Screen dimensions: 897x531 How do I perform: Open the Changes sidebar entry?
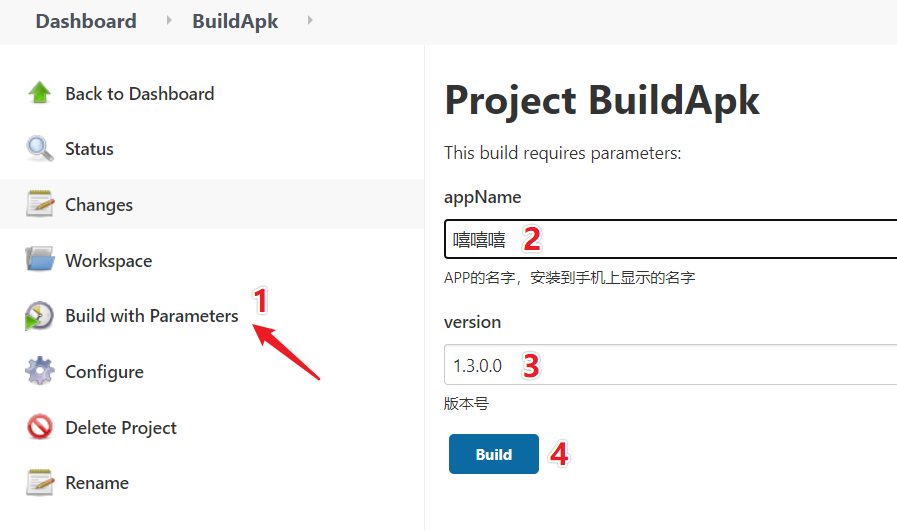click(x=99, y=205)
